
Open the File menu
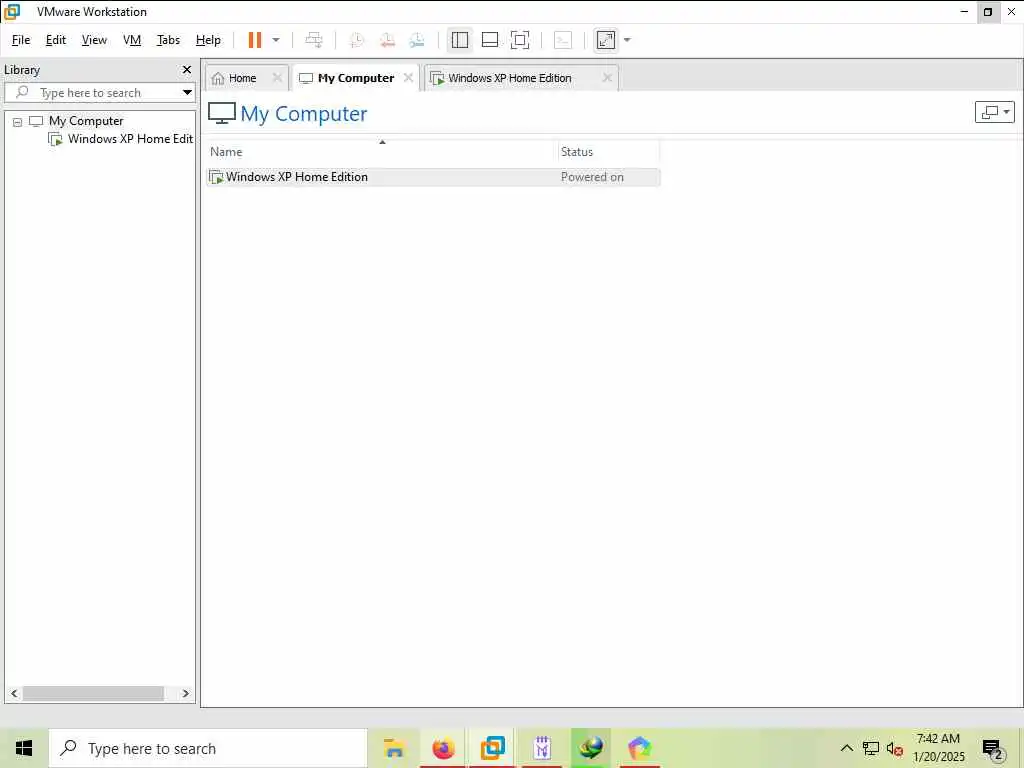(x=21, y=40)
